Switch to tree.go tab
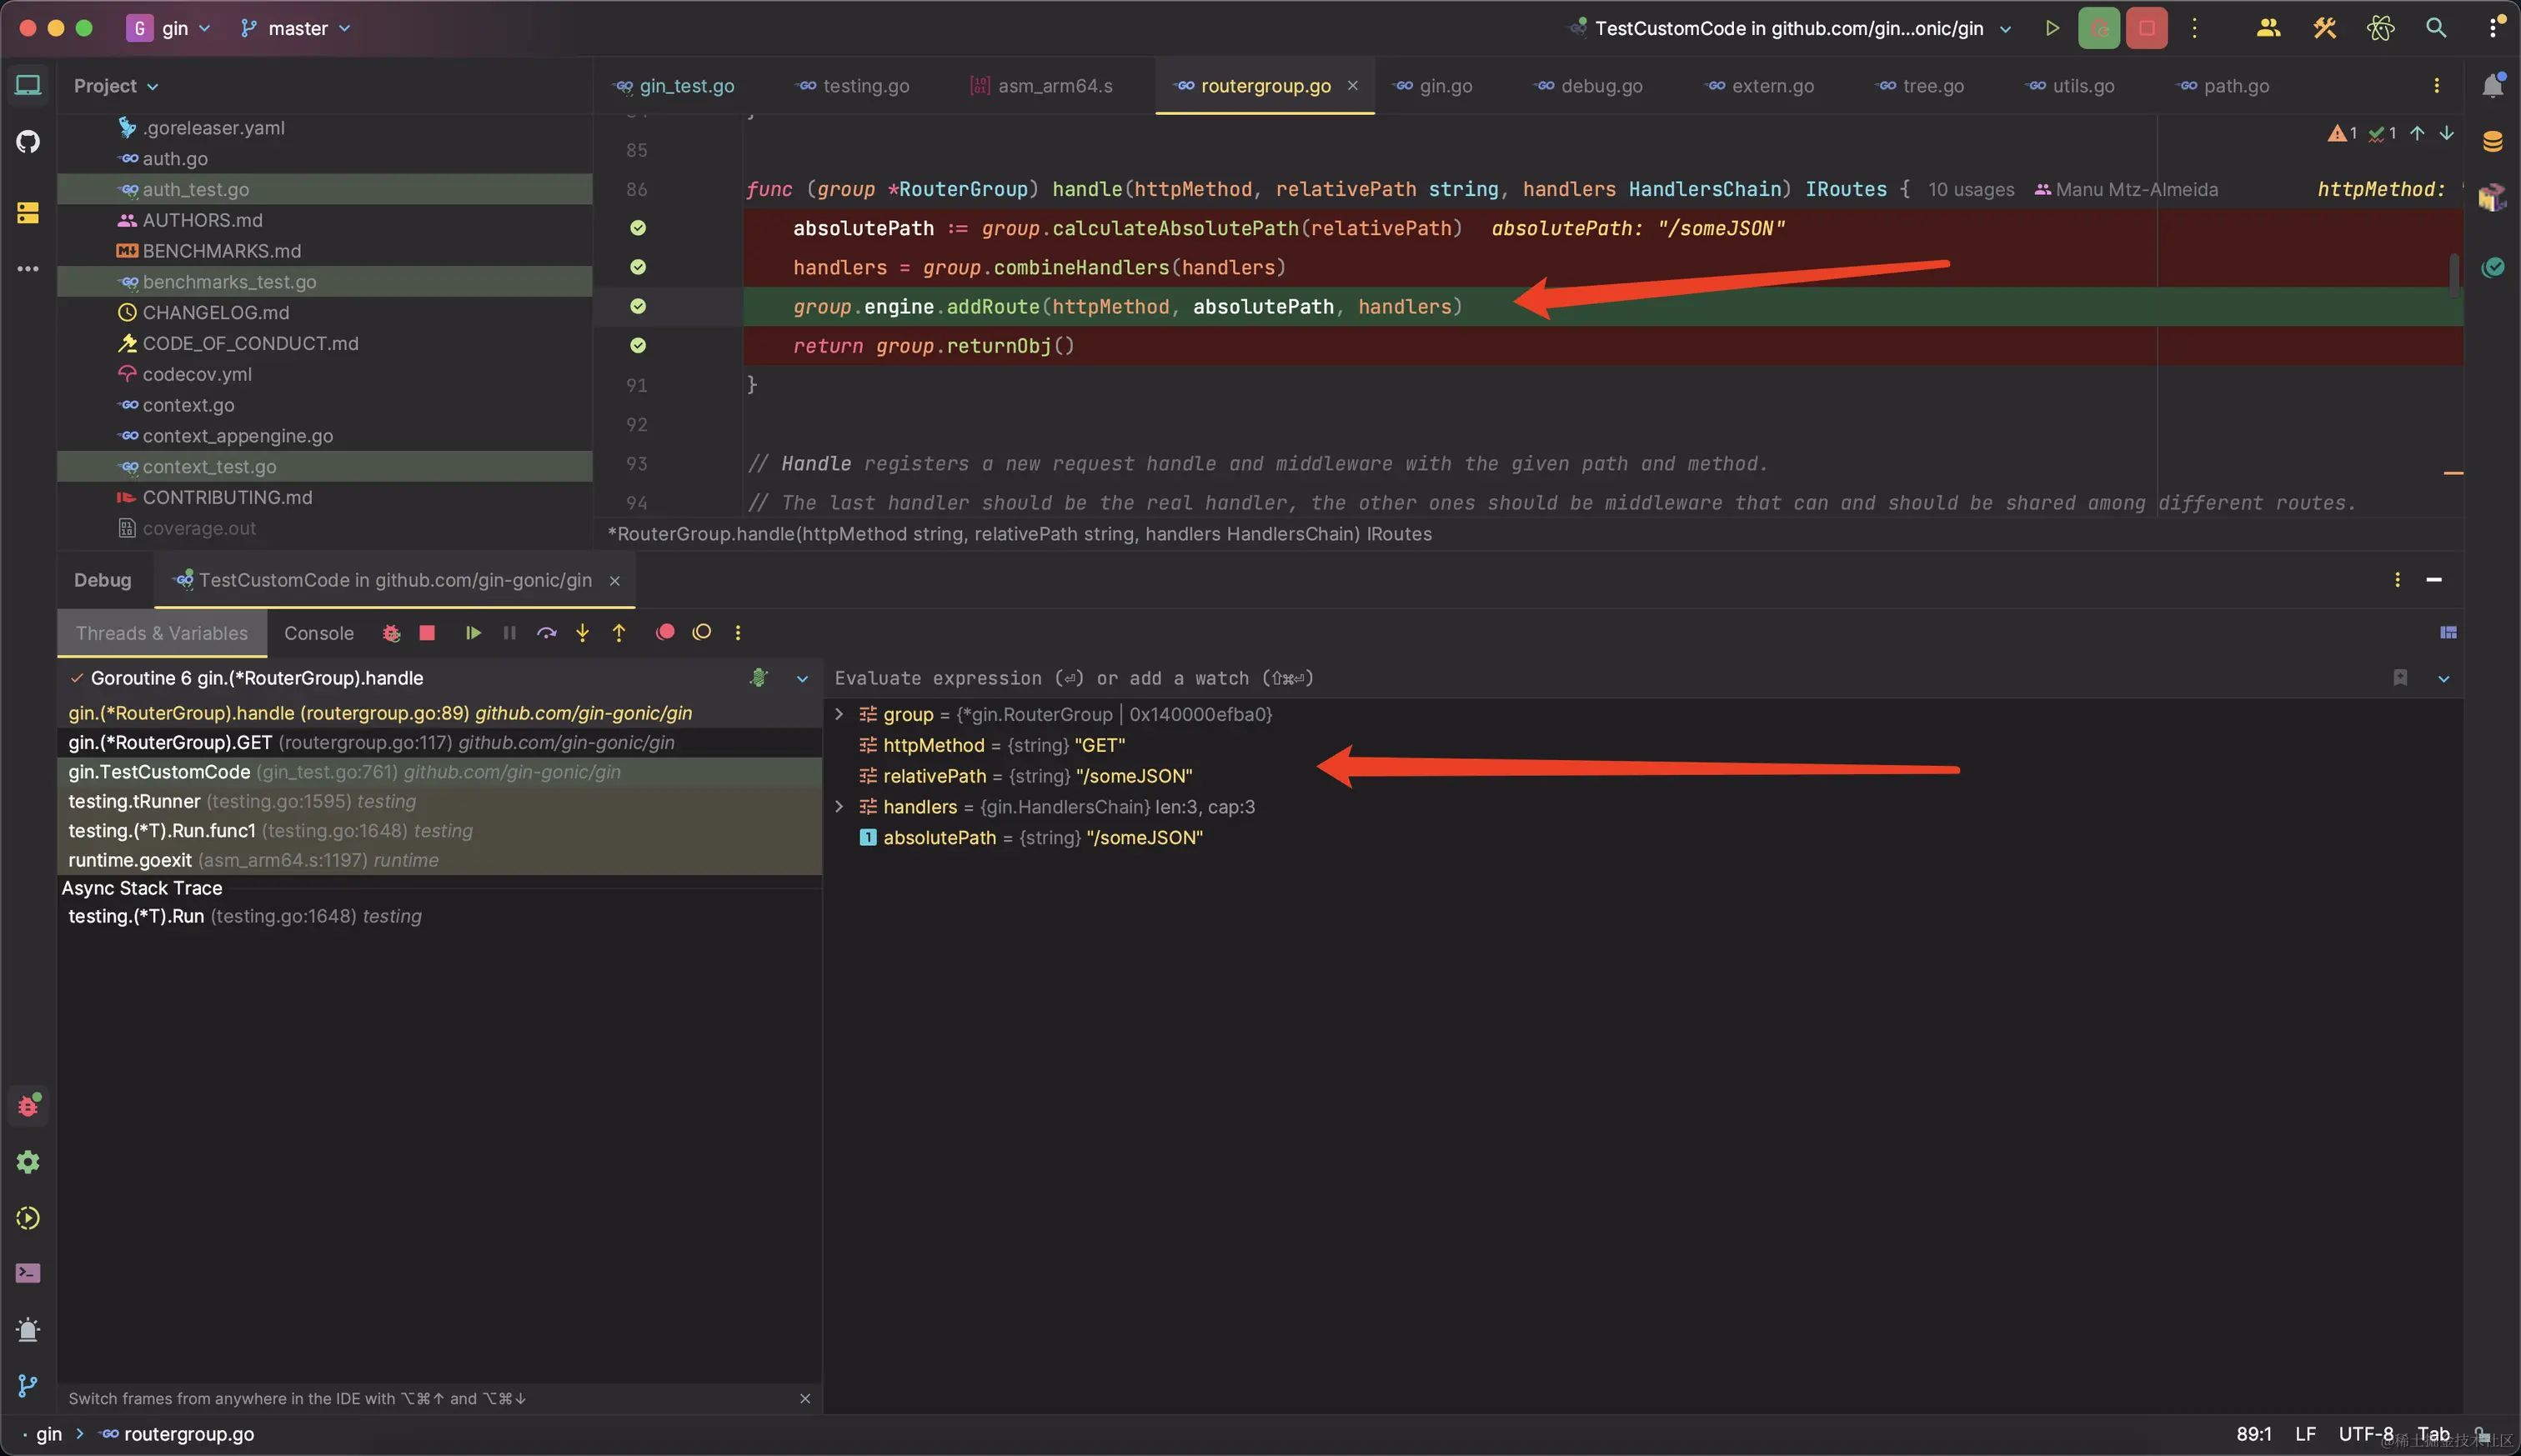Image resolution: width=2521 pixels, height=1456 pixels. tap(1919, 86)
